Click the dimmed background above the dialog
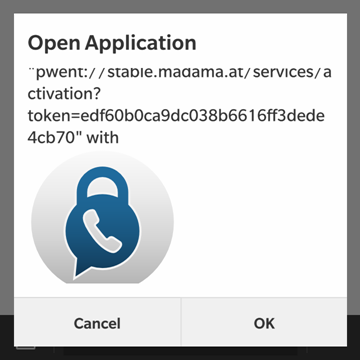 (180, 6)
